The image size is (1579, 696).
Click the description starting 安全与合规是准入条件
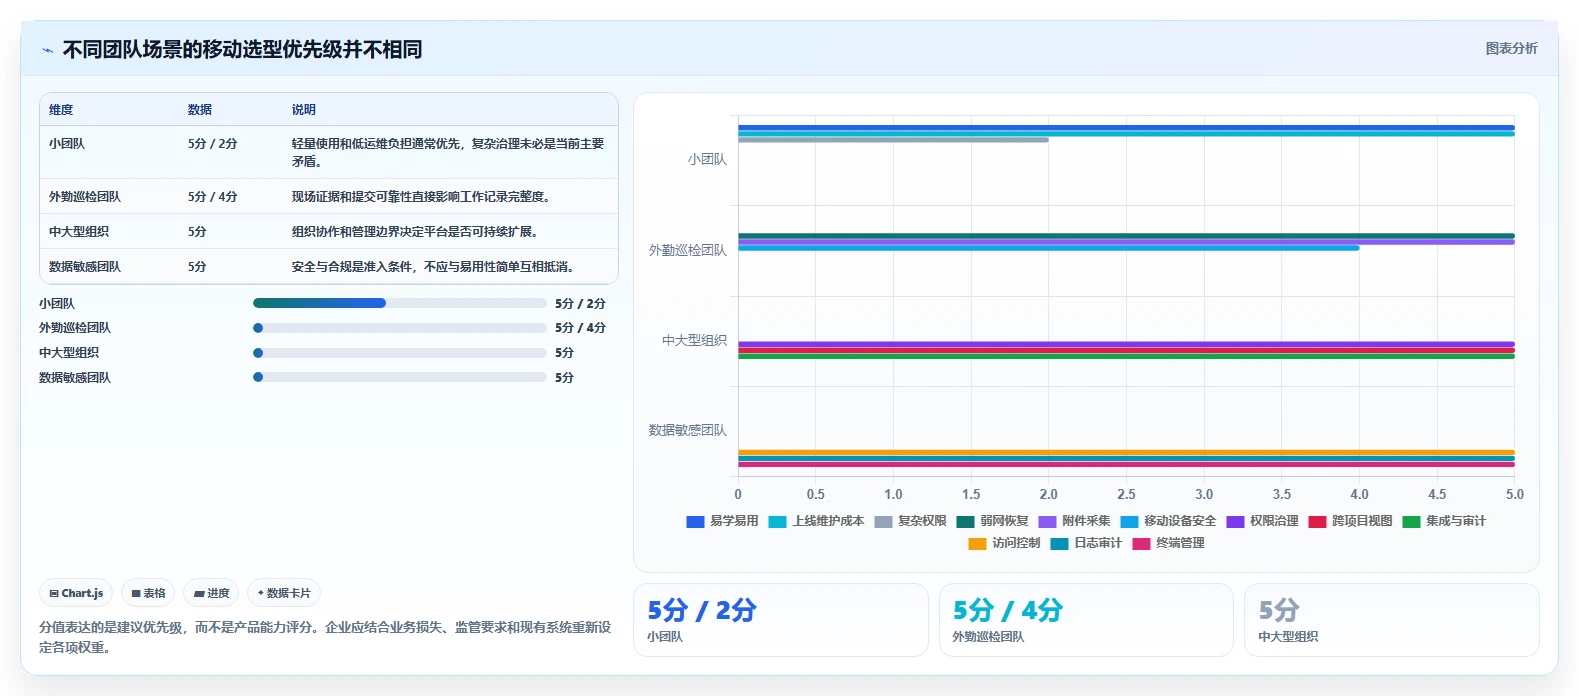pos(433,267)
